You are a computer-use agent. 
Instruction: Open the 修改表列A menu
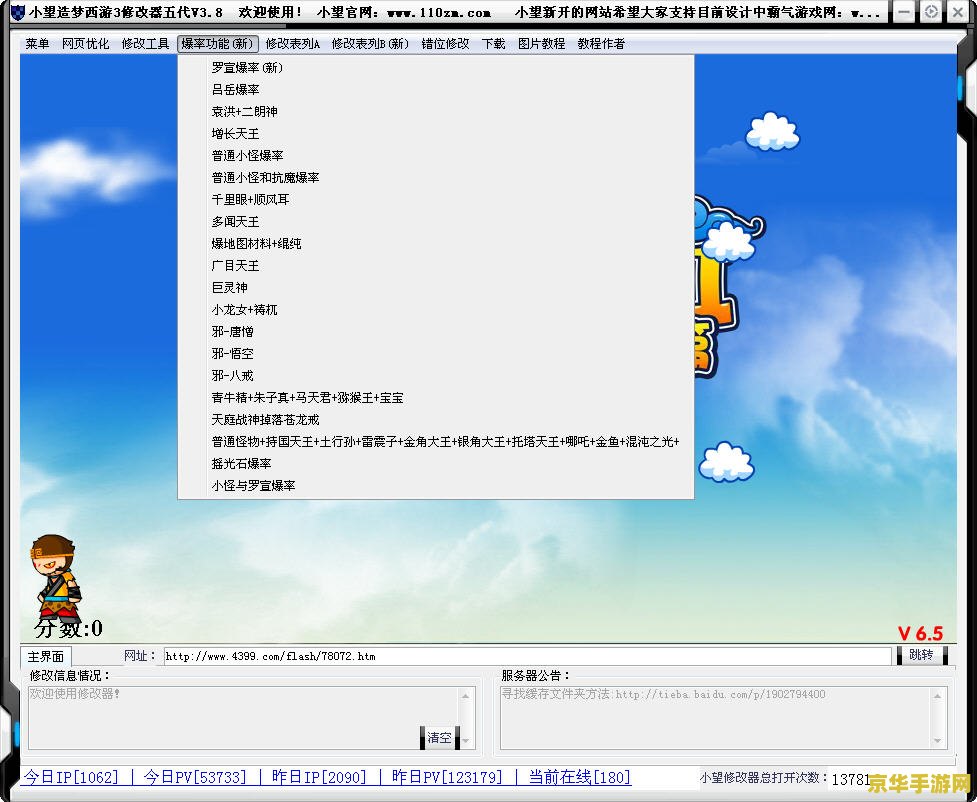pyautogui.click(x=293, y=44)
